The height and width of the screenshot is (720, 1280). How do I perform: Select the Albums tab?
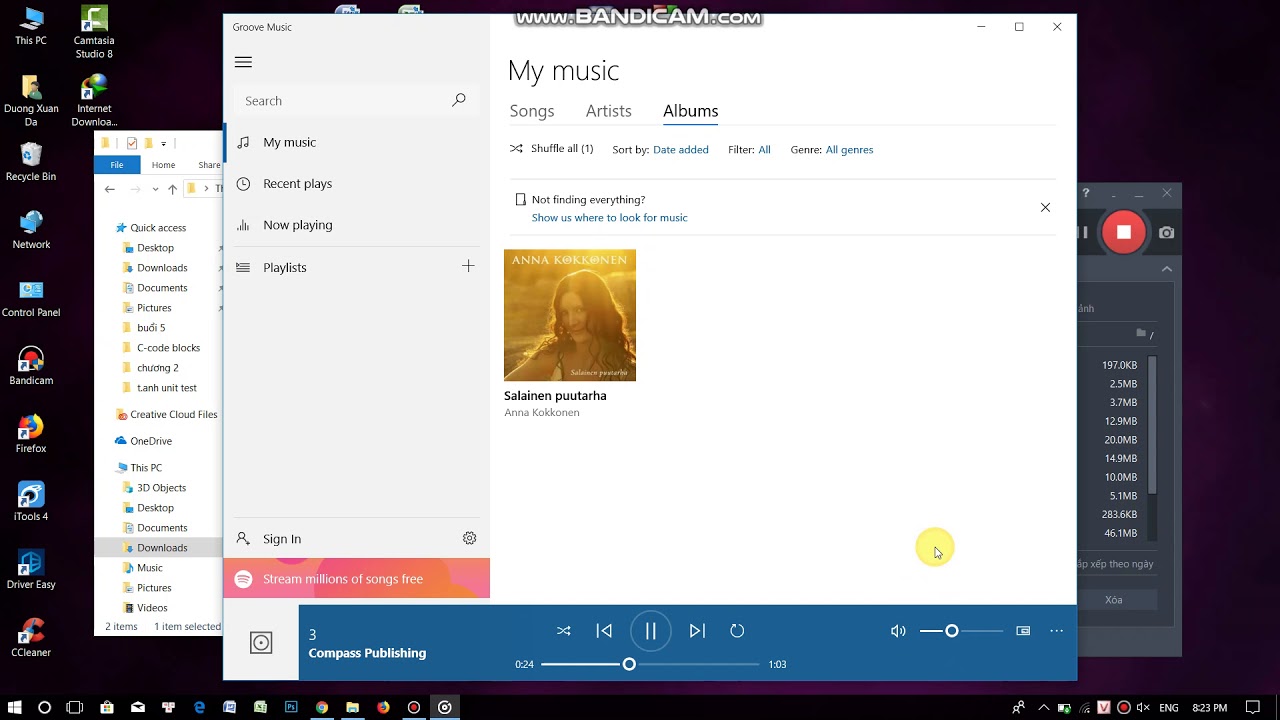(x=690, y=111)
